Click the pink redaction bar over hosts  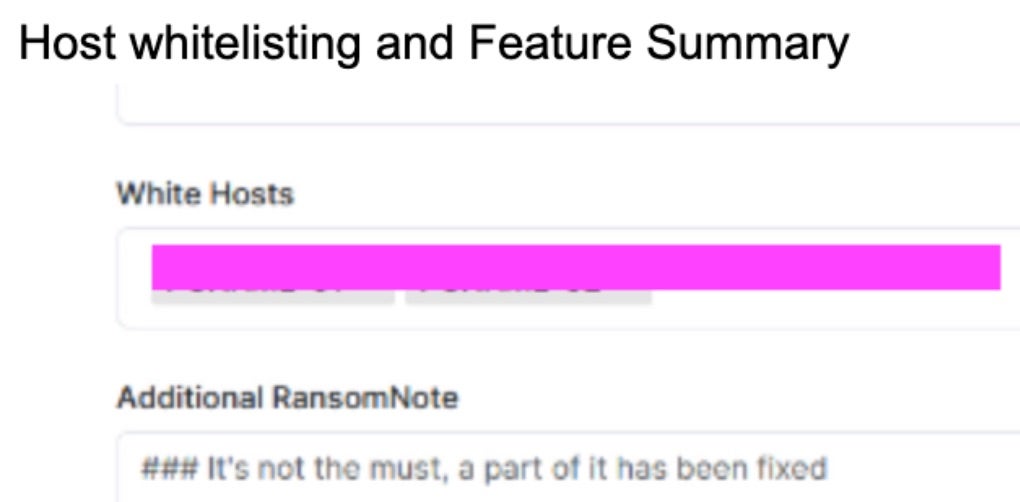[x=575, y=266]
